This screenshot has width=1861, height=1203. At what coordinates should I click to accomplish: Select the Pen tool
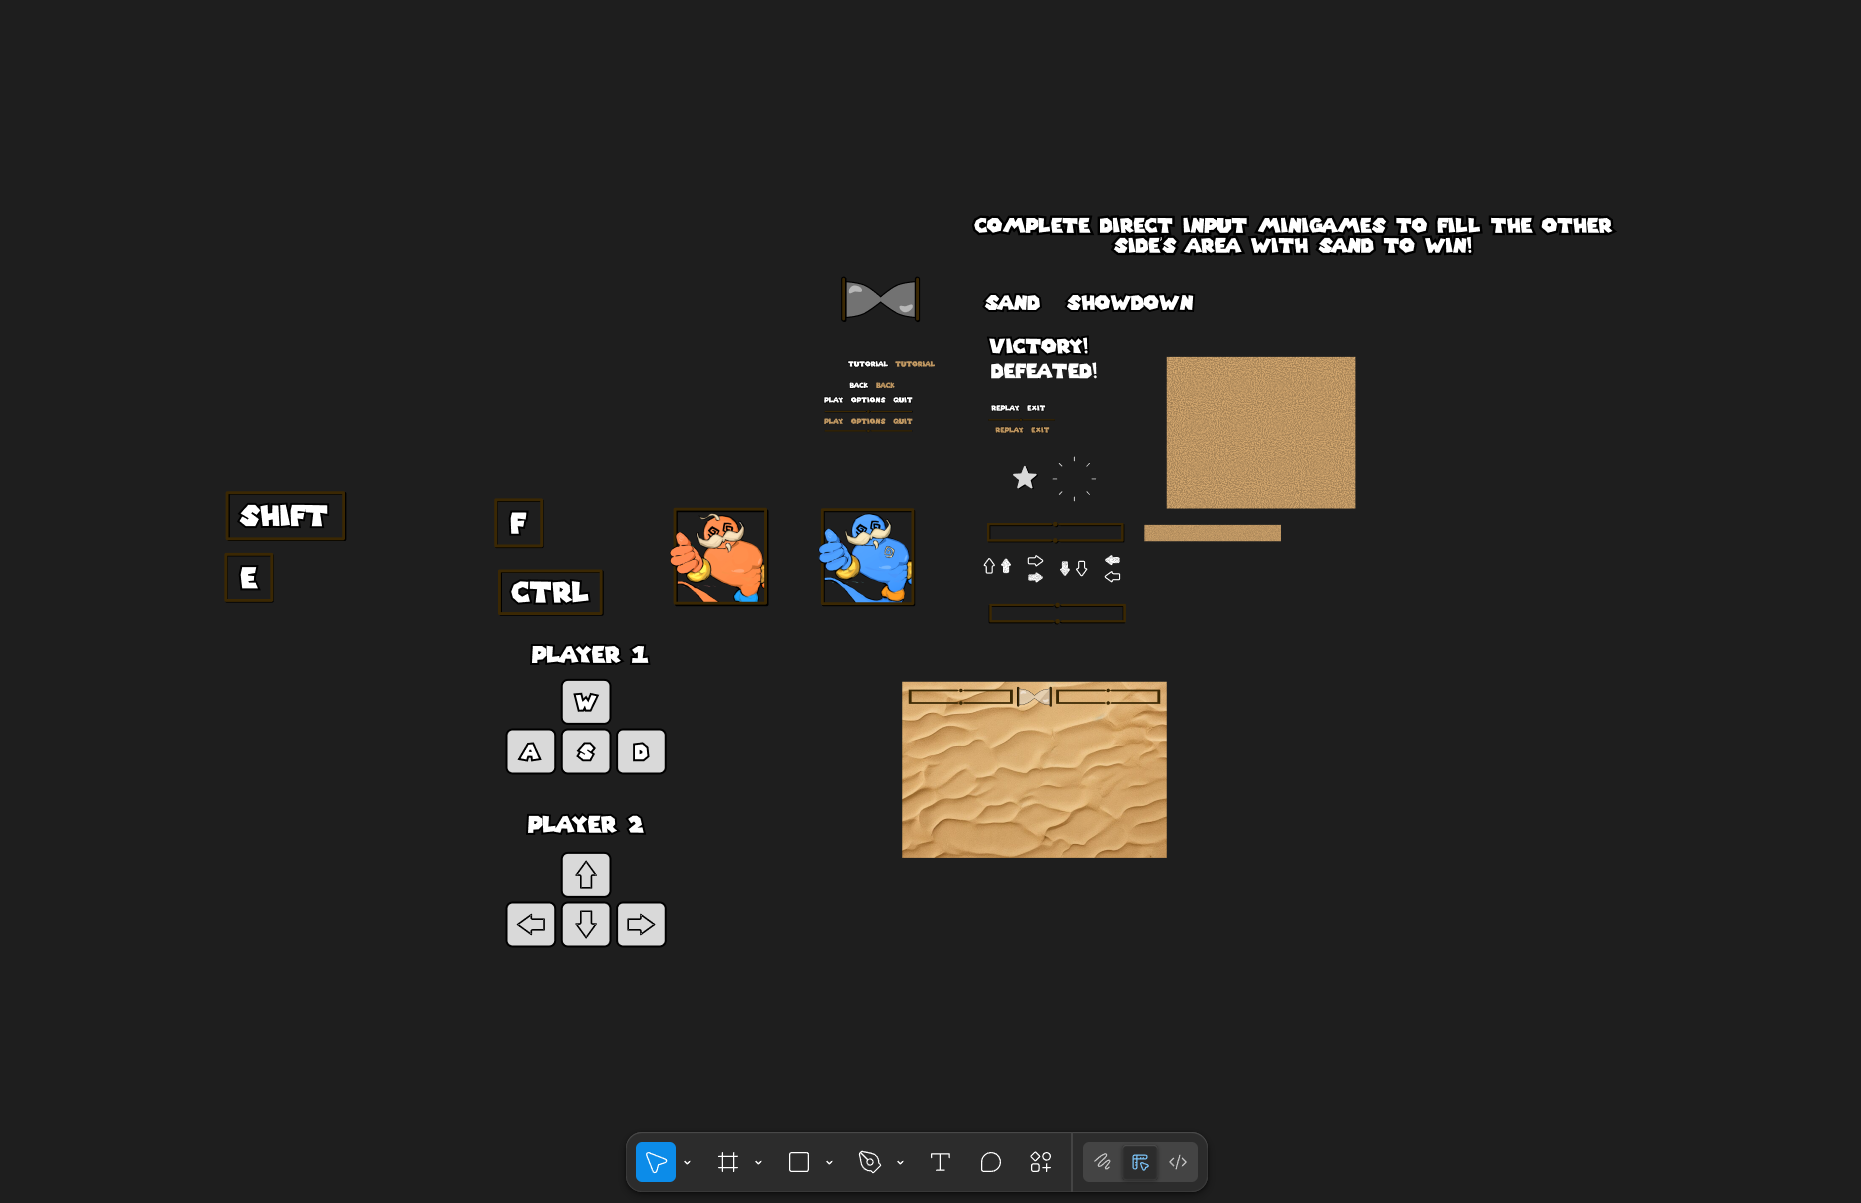[869, 1162]
